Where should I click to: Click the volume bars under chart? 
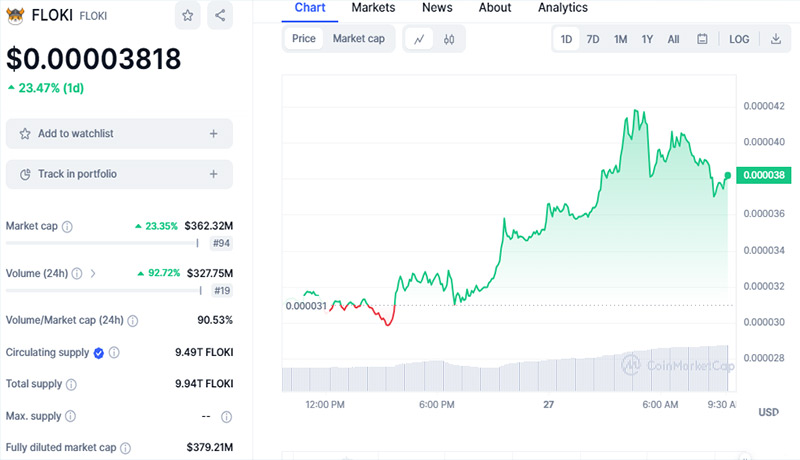(505, 370)
